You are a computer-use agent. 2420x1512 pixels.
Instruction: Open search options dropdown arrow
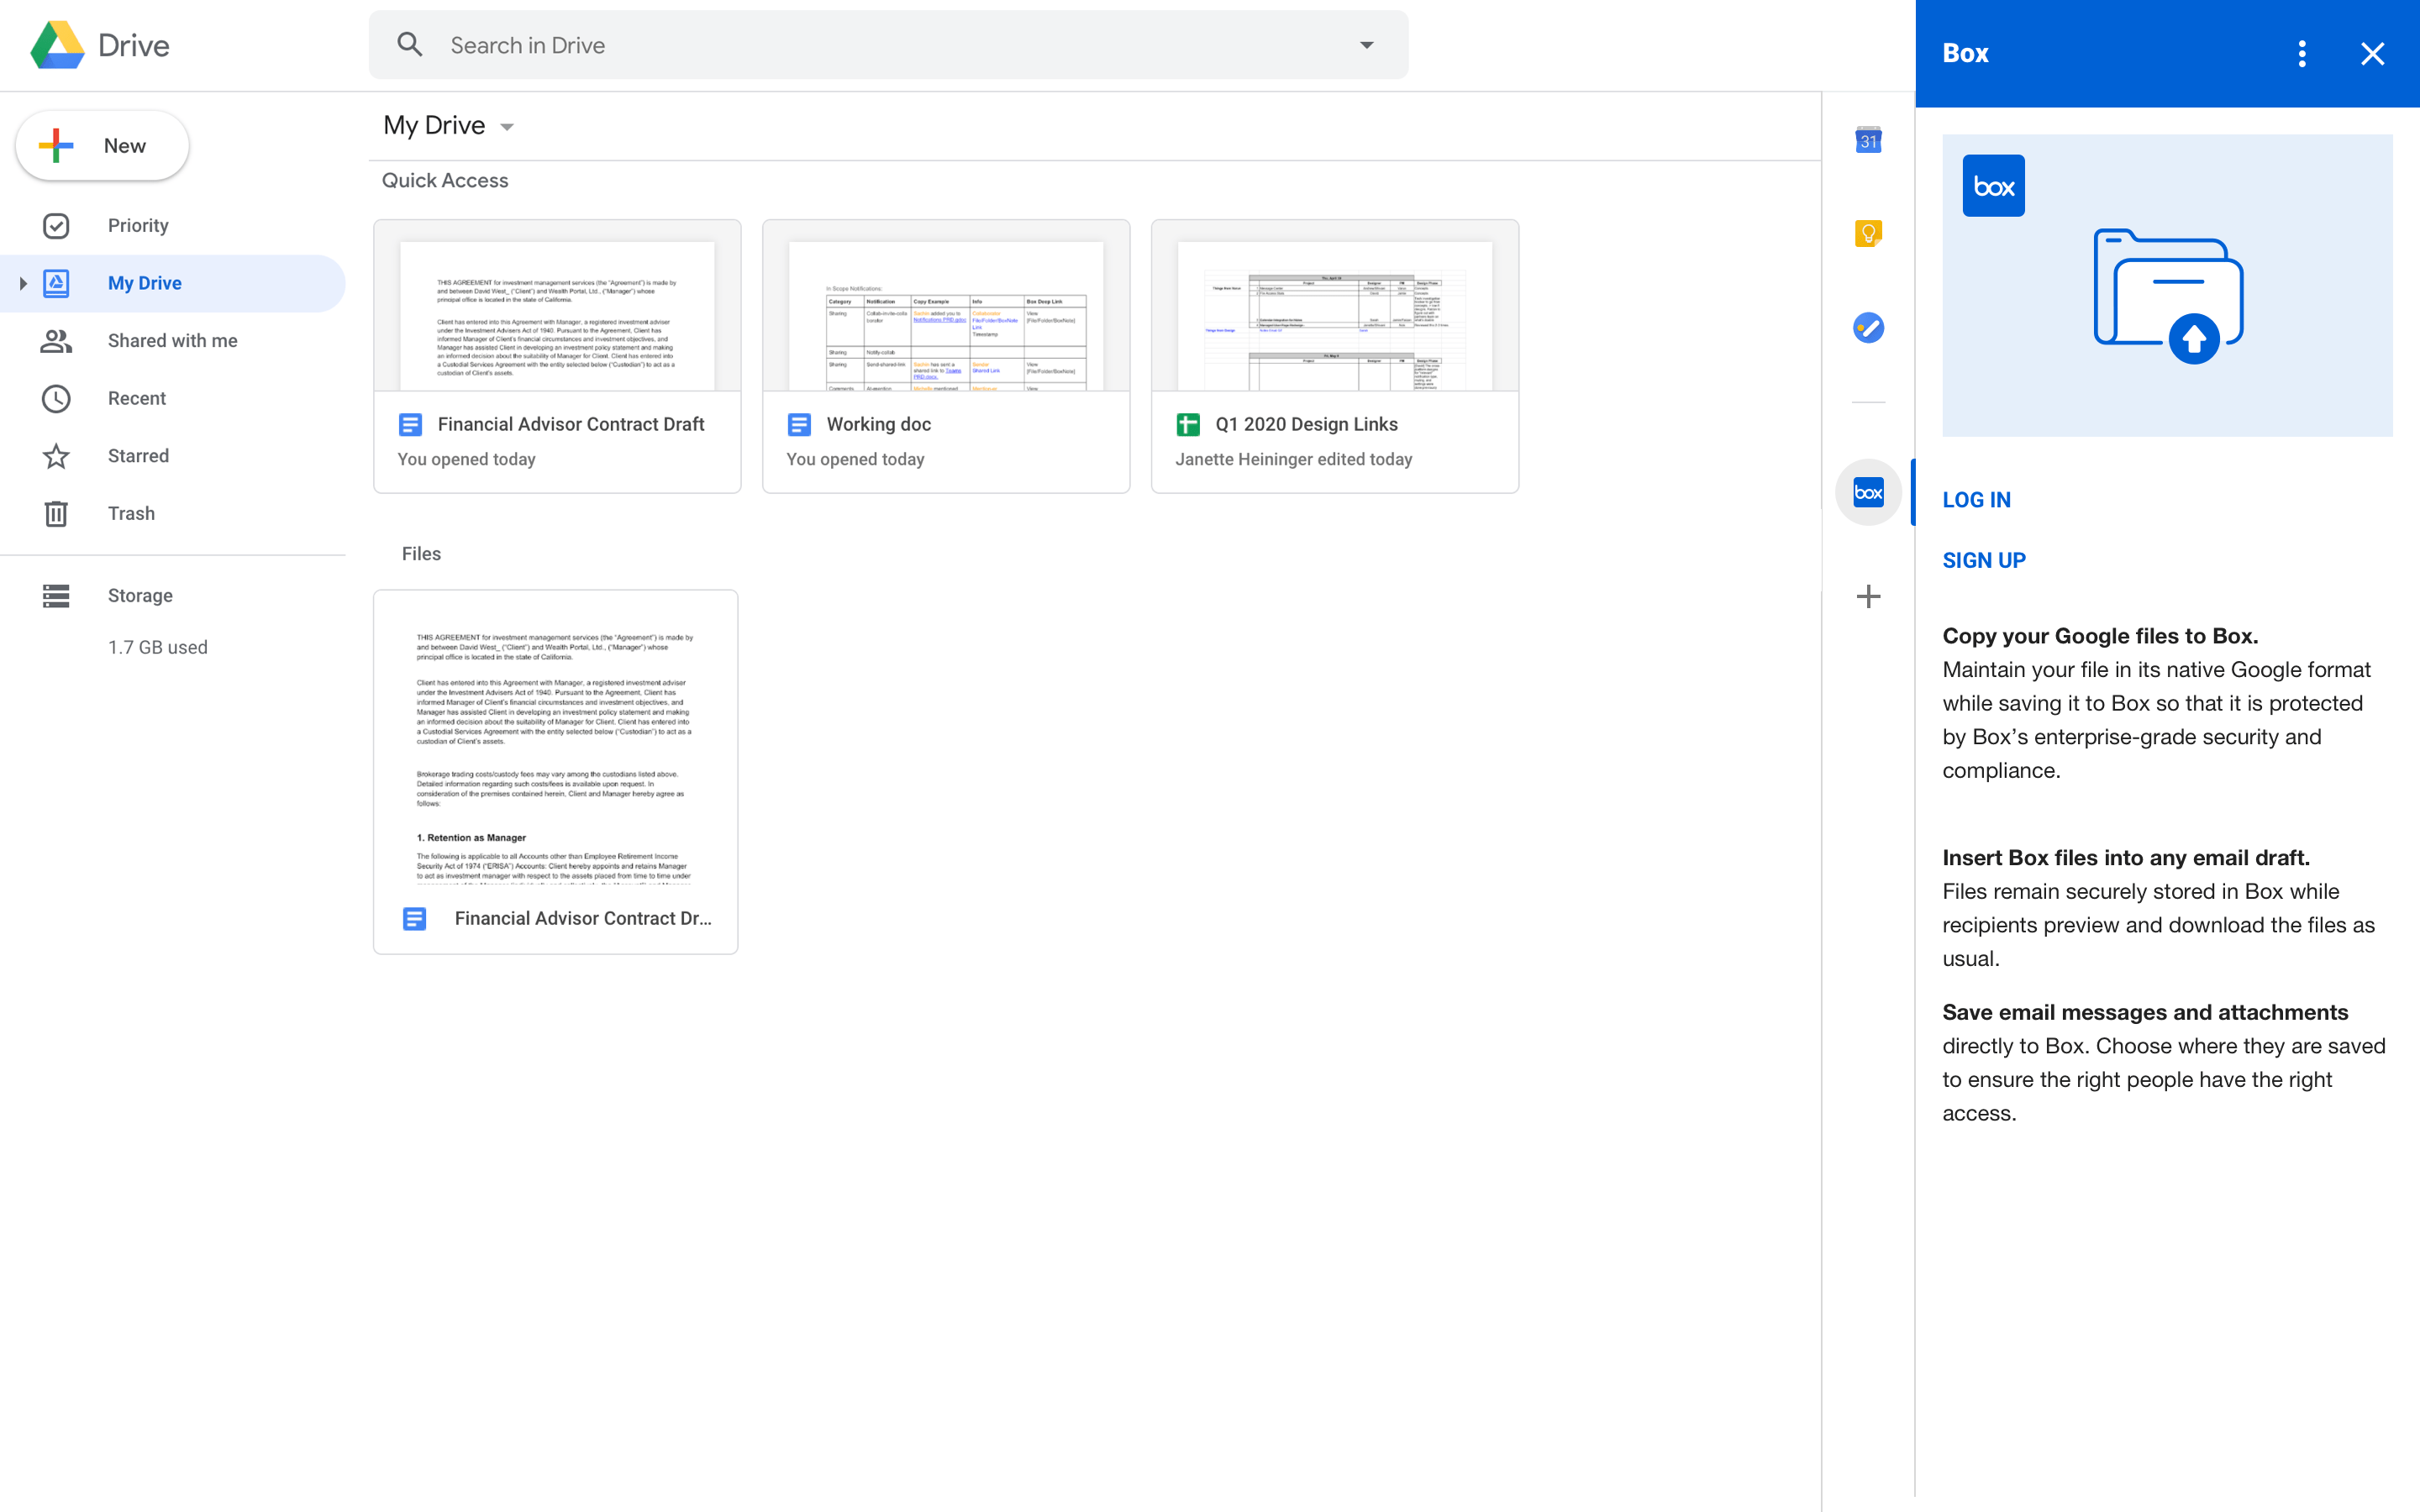click(x=1367, y=44)
